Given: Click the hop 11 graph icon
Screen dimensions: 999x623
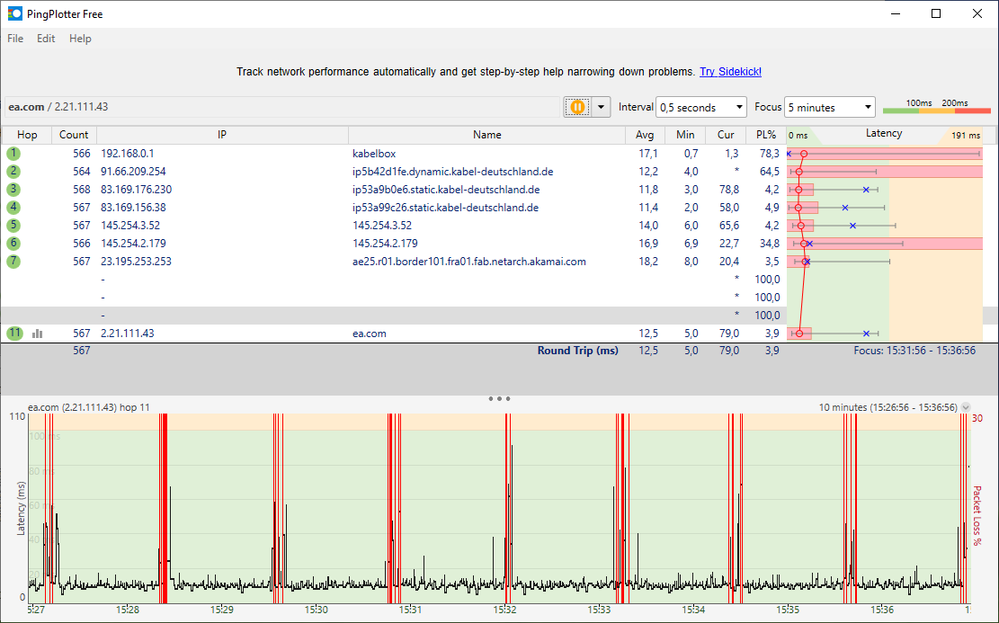Looking at the screenshot, I should 38,334.
